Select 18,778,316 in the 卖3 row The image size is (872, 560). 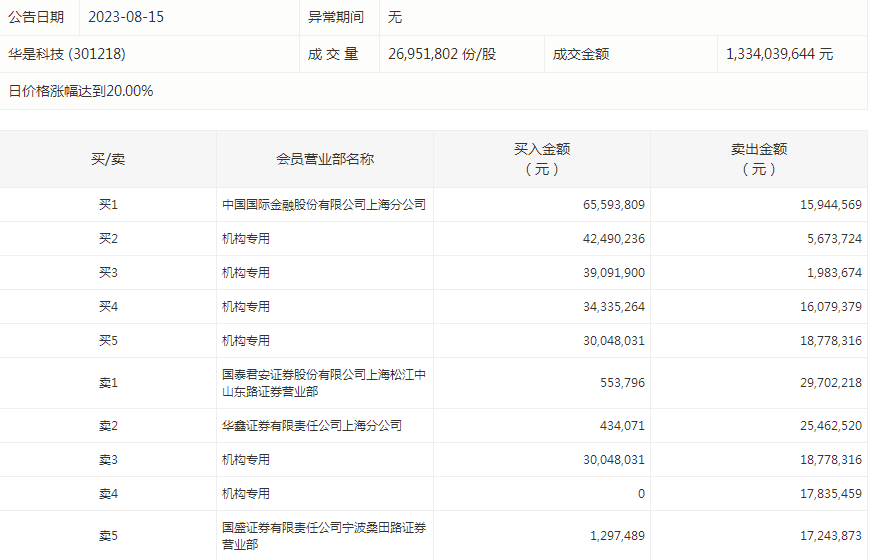tap(831, 460)
